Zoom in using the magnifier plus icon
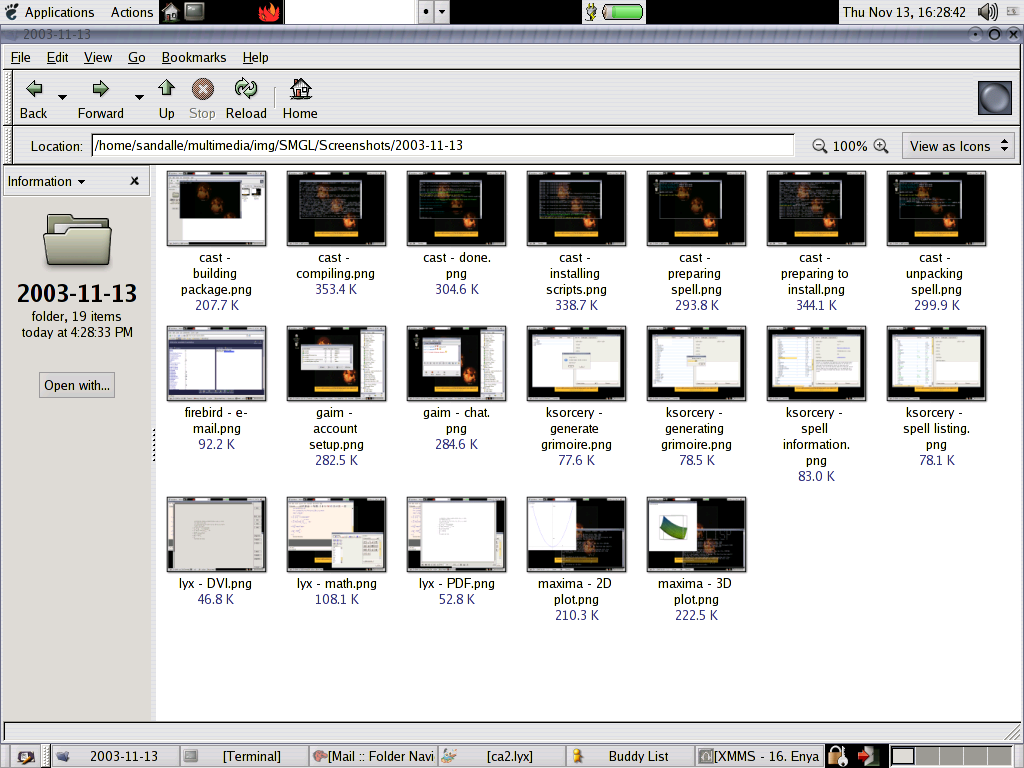 coord(881,146)
